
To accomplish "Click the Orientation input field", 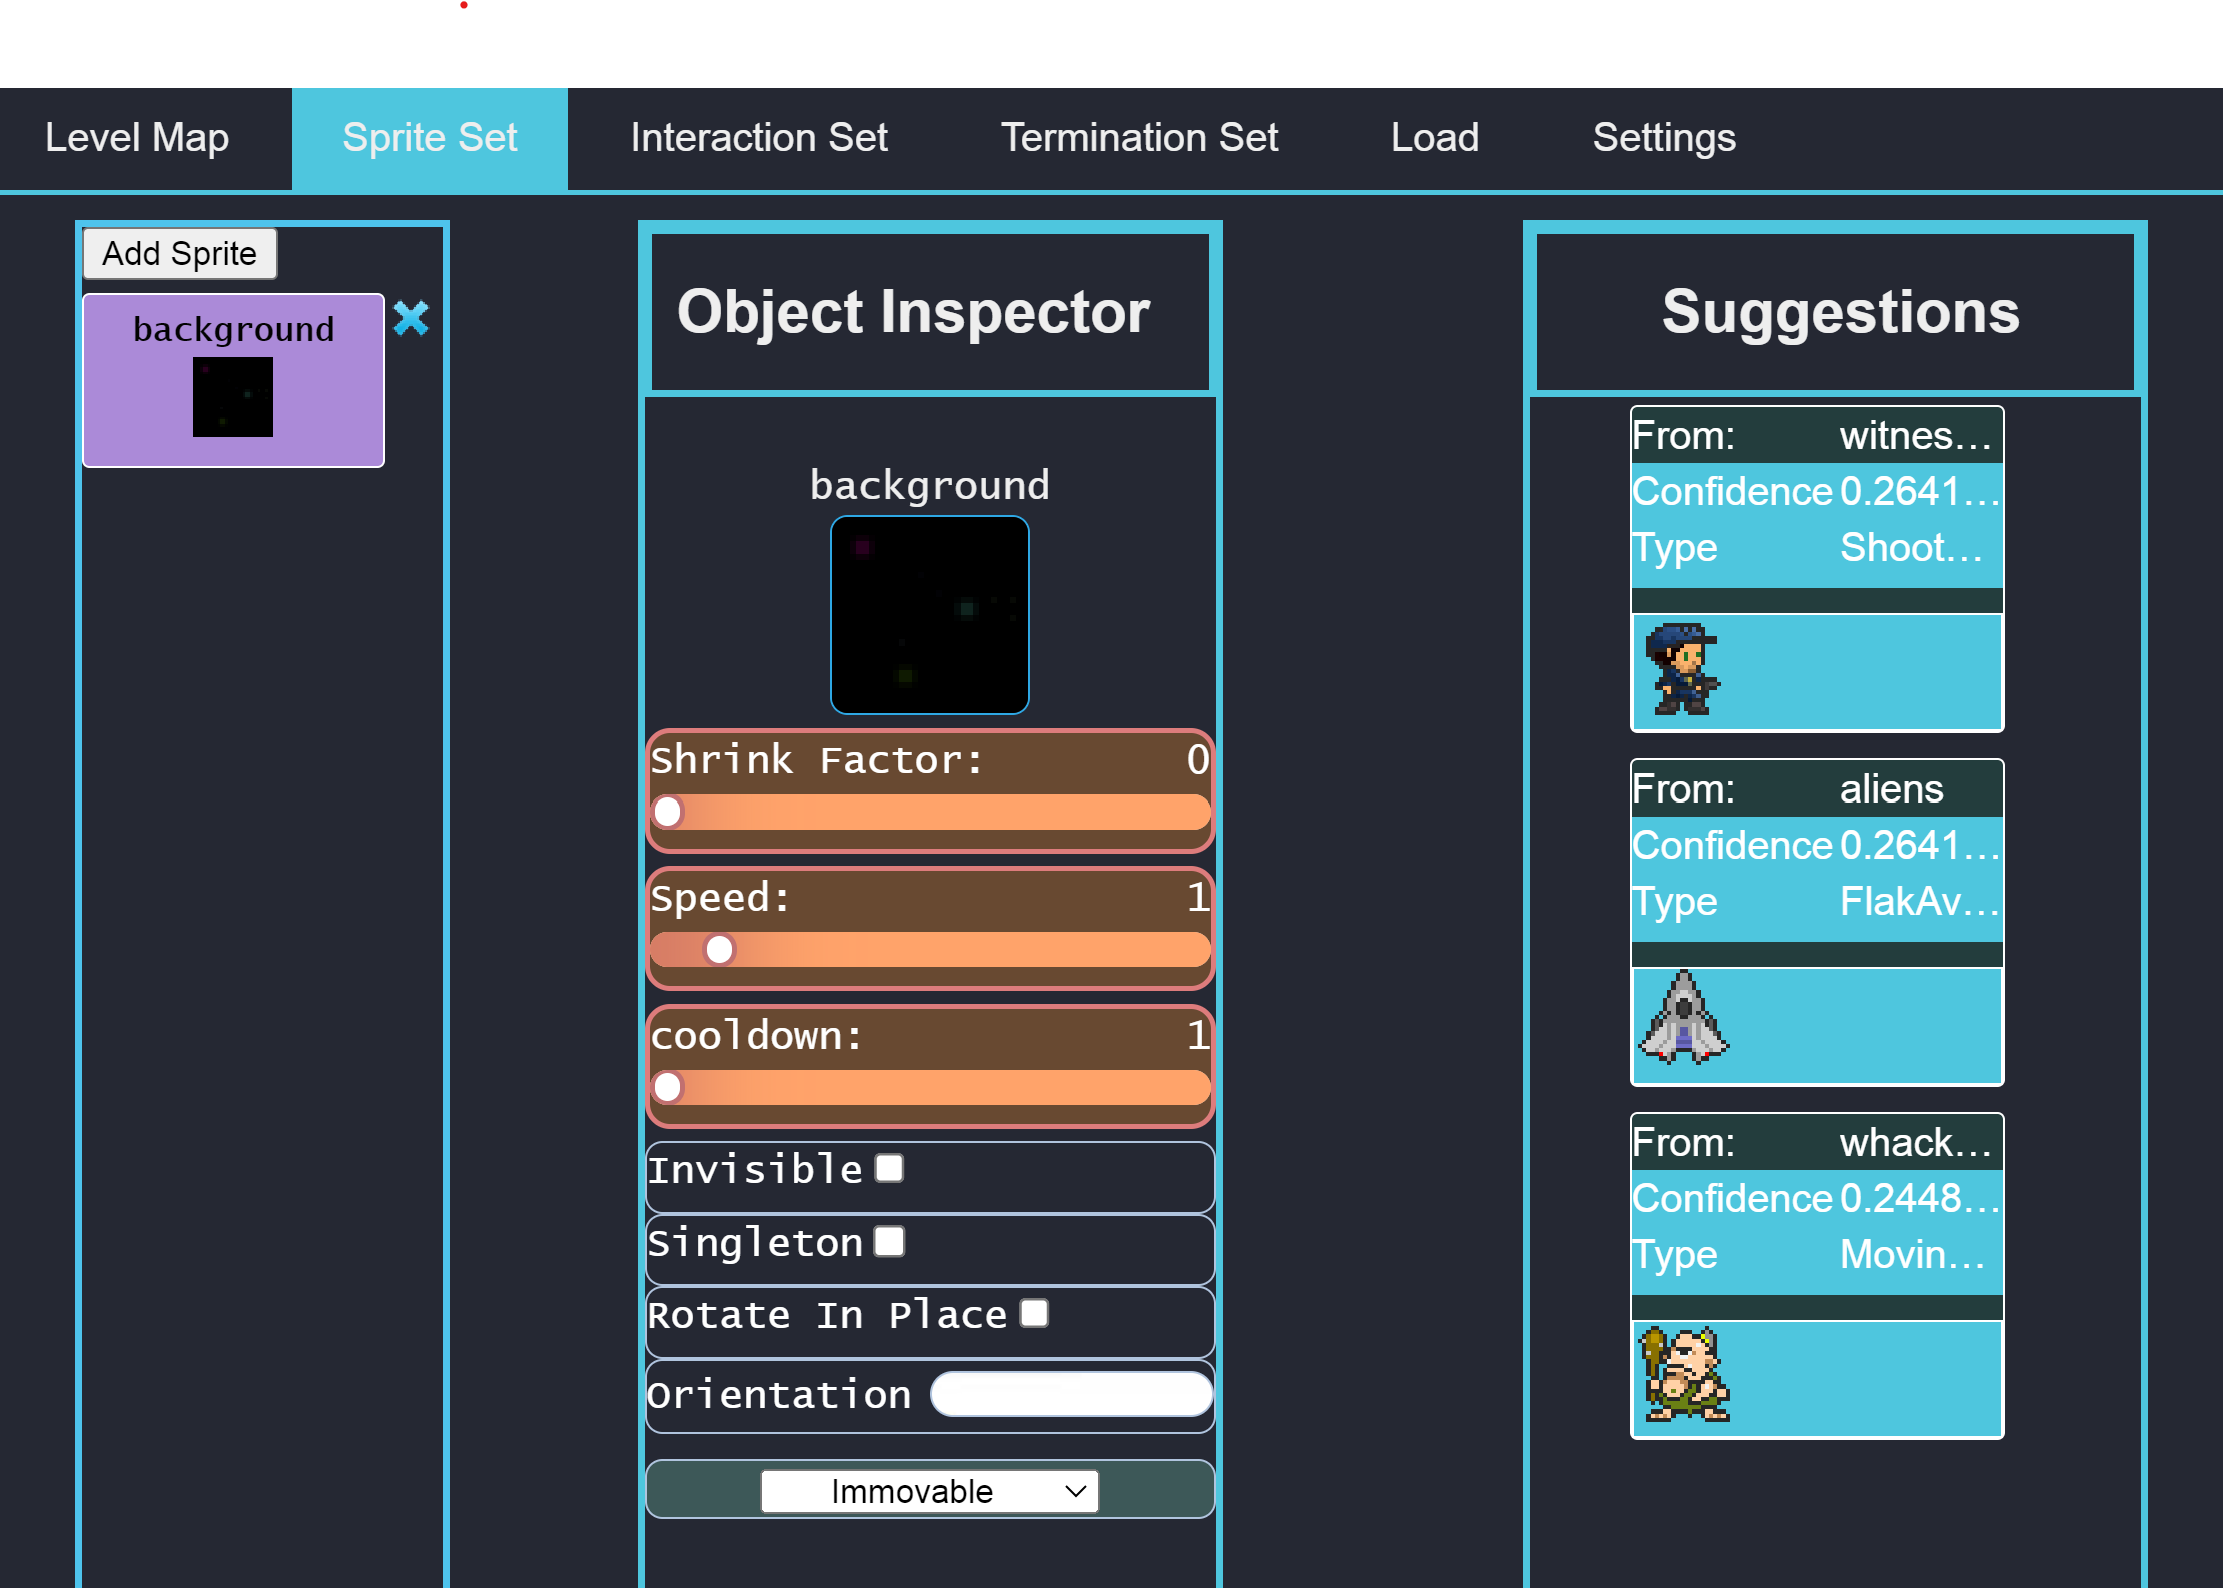I will point(1071,1394).
